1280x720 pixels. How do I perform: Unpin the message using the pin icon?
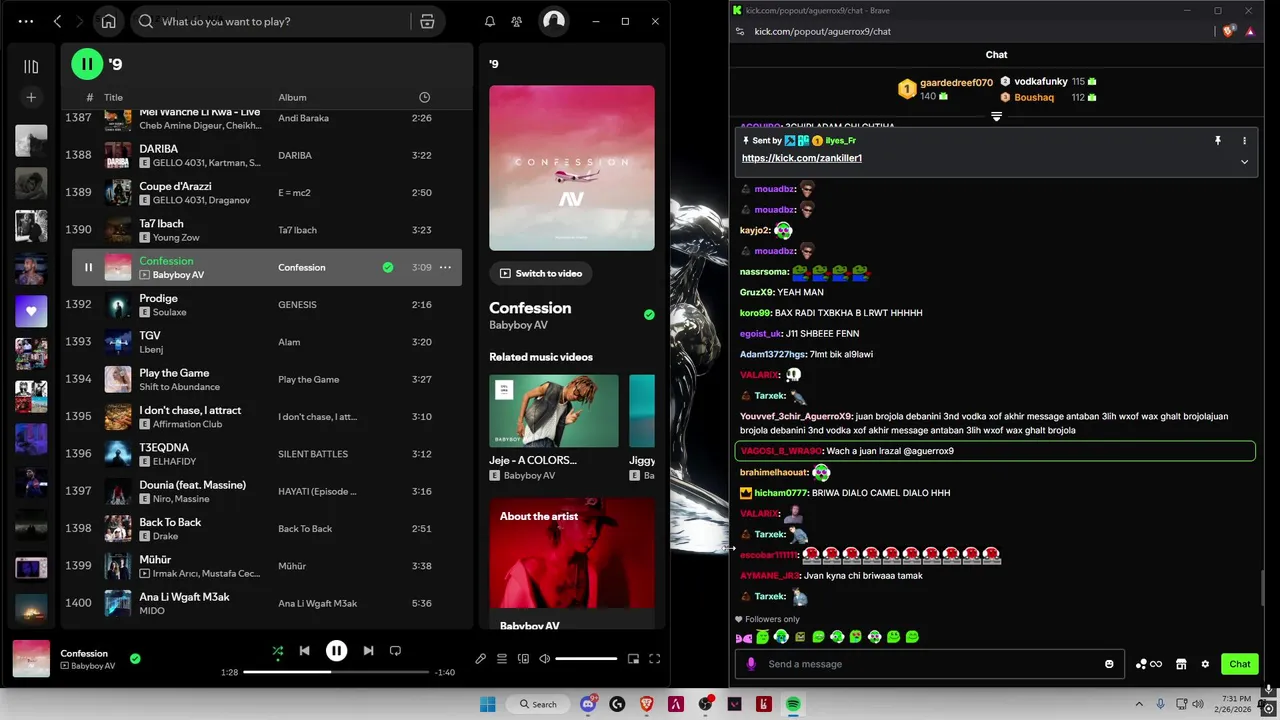click(1218, 141)
